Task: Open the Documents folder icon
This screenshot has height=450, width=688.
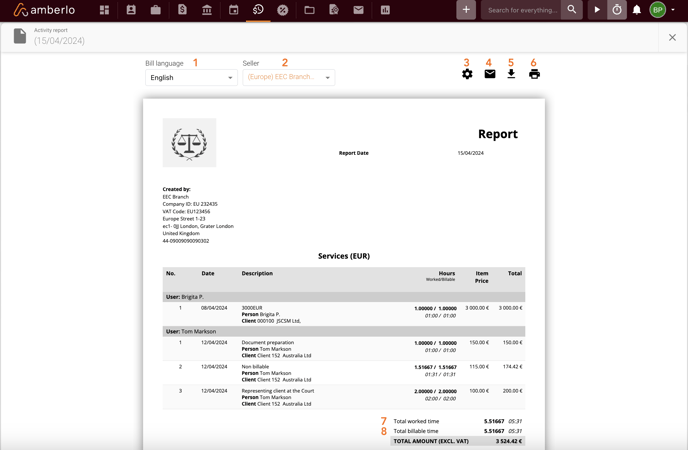Action: click(309, 10)
